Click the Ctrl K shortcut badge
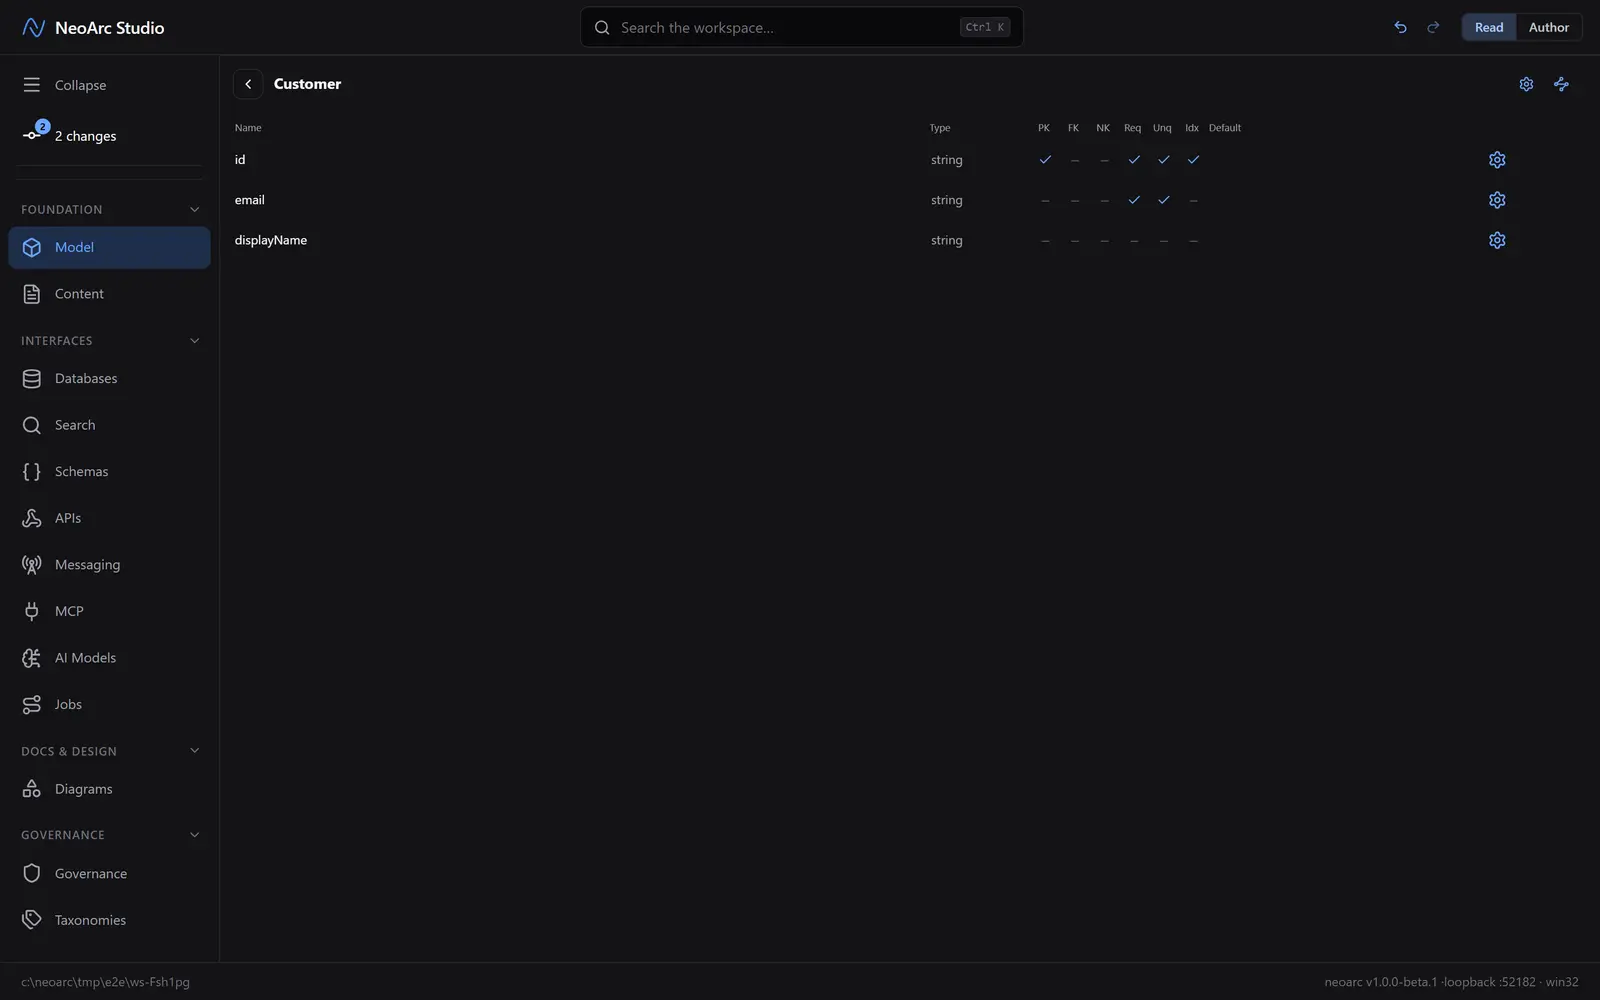Screen dimensions: 1600x1000 pos(984,27)
